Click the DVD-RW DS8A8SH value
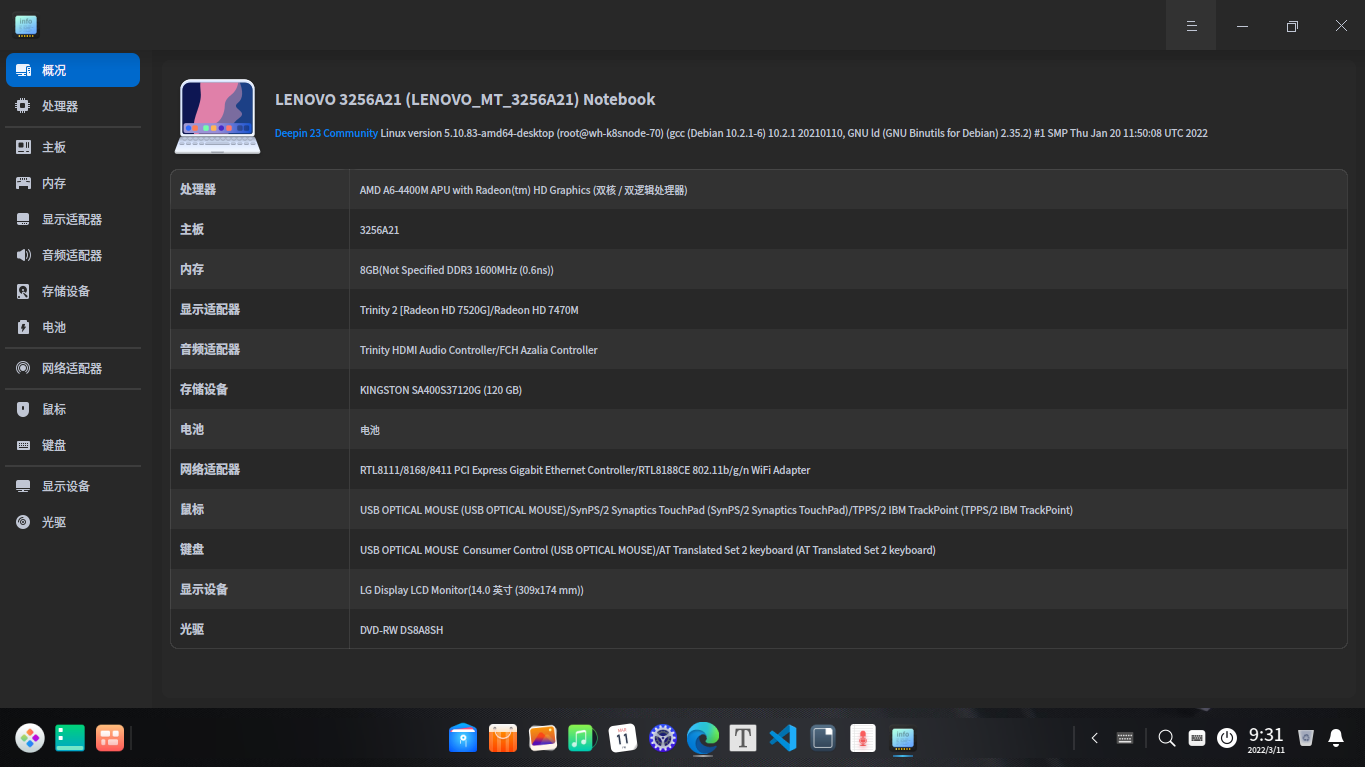The width and height of the screenshot is (1365, 767). tap(401, 630)
